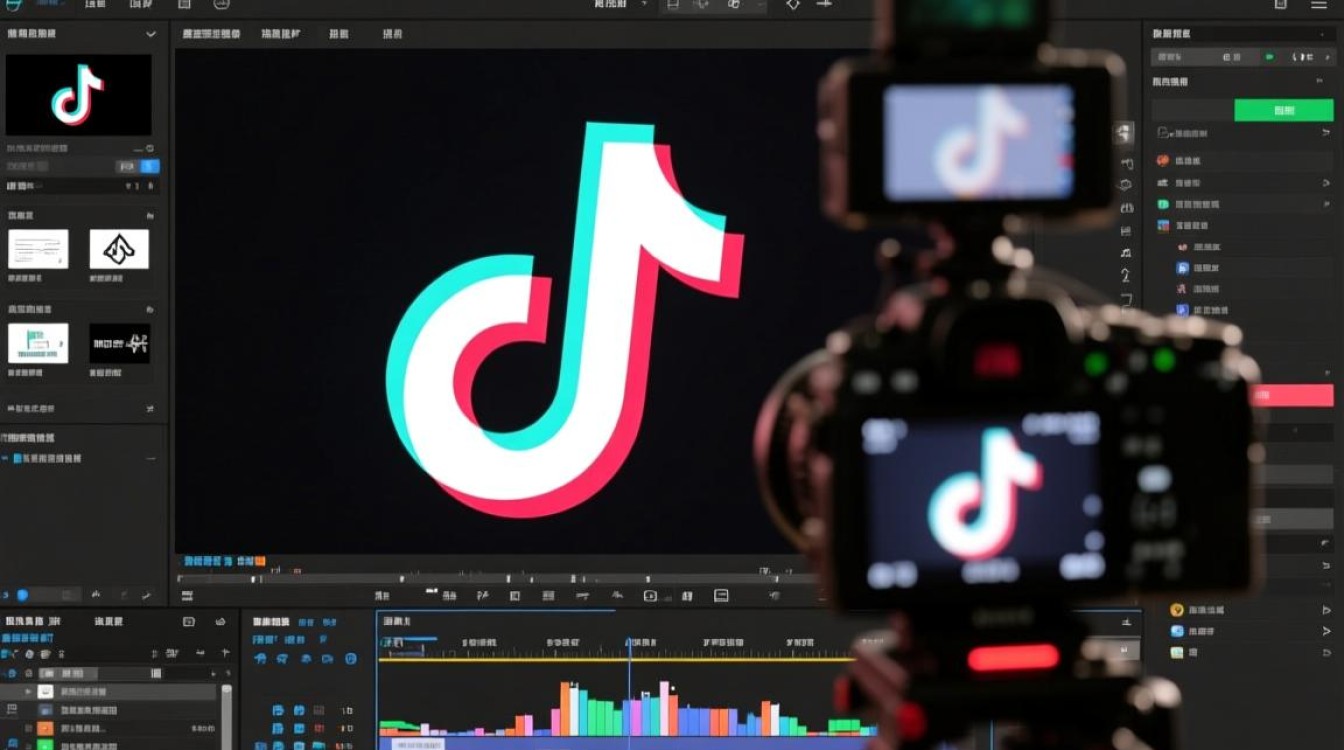Expand the highlighted track row in layer list
Image resolution: width=1344 pixels, height=750 pixels.
tap(29, 691)
